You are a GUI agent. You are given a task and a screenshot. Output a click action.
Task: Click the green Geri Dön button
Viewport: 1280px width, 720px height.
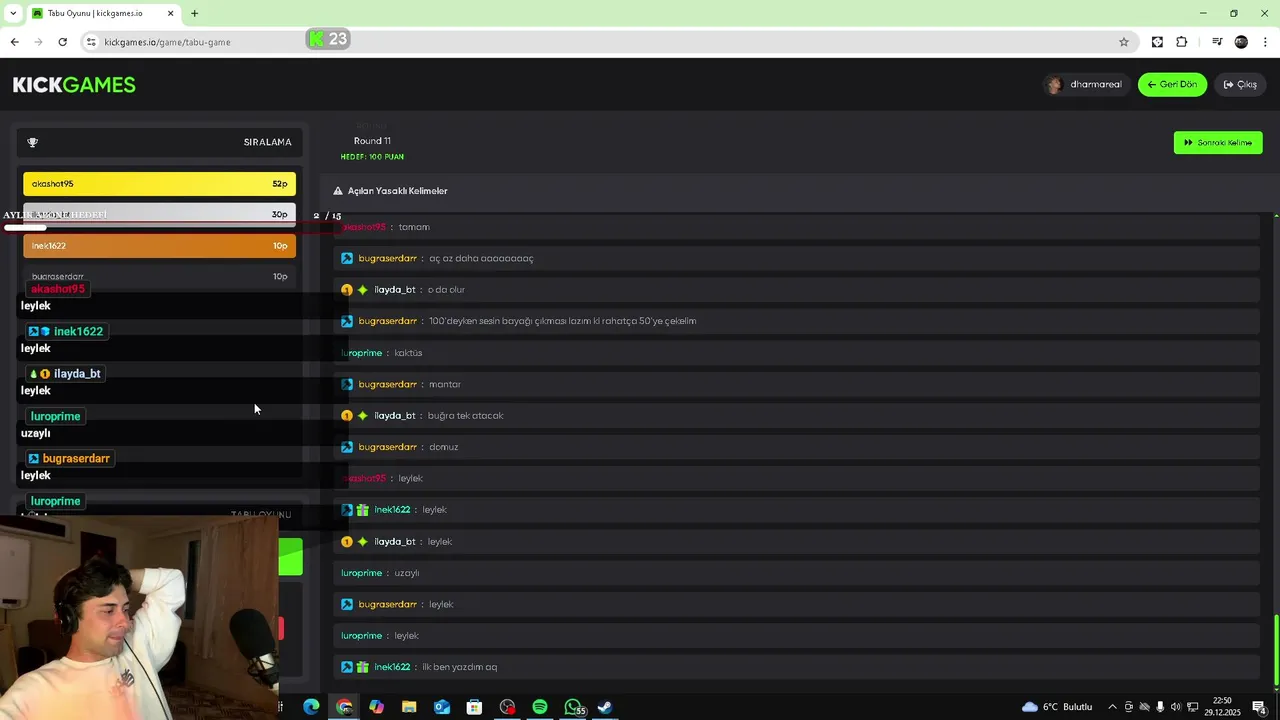[x=1172, y=85]
